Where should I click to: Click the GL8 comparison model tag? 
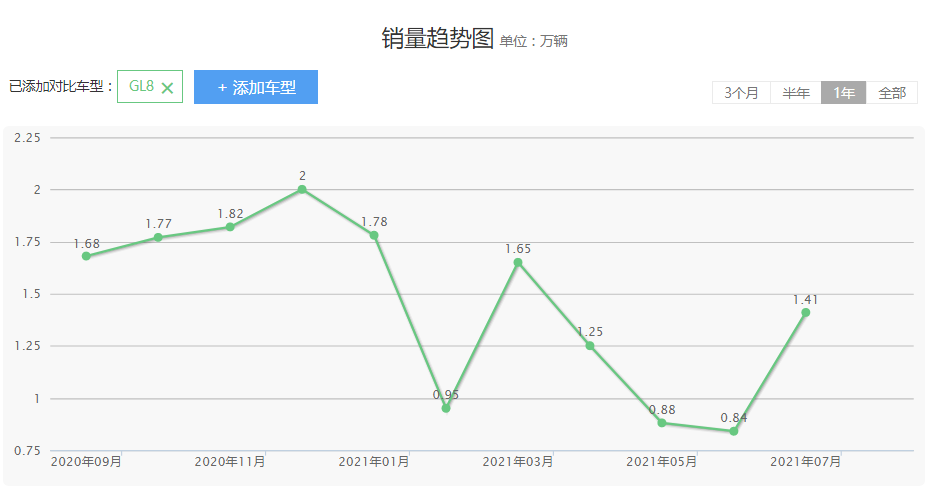click(150, 86)
